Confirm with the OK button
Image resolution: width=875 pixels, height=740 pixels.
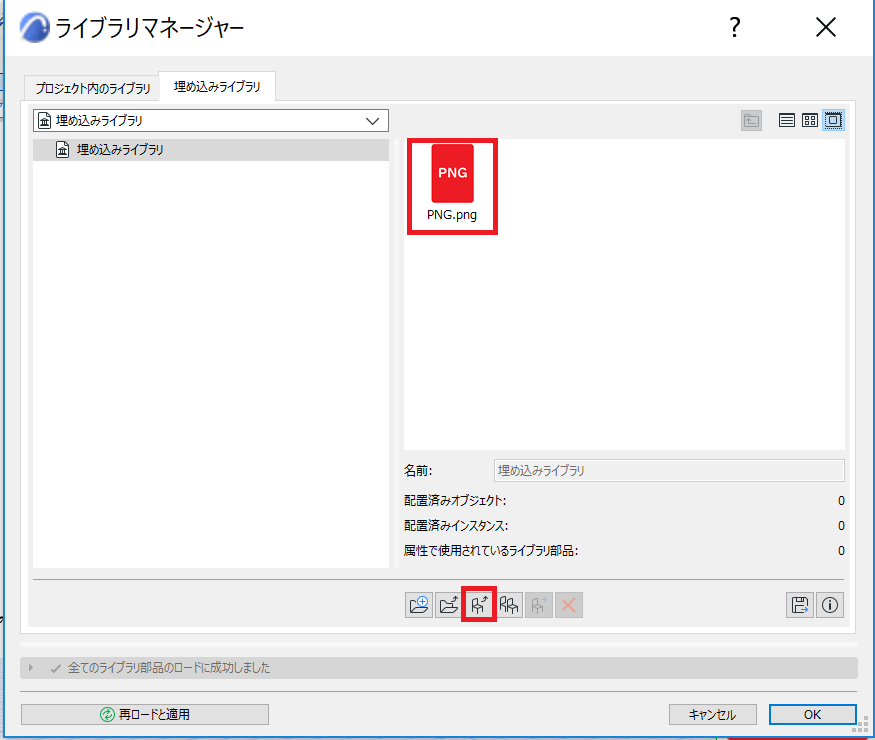pos(812,714)
